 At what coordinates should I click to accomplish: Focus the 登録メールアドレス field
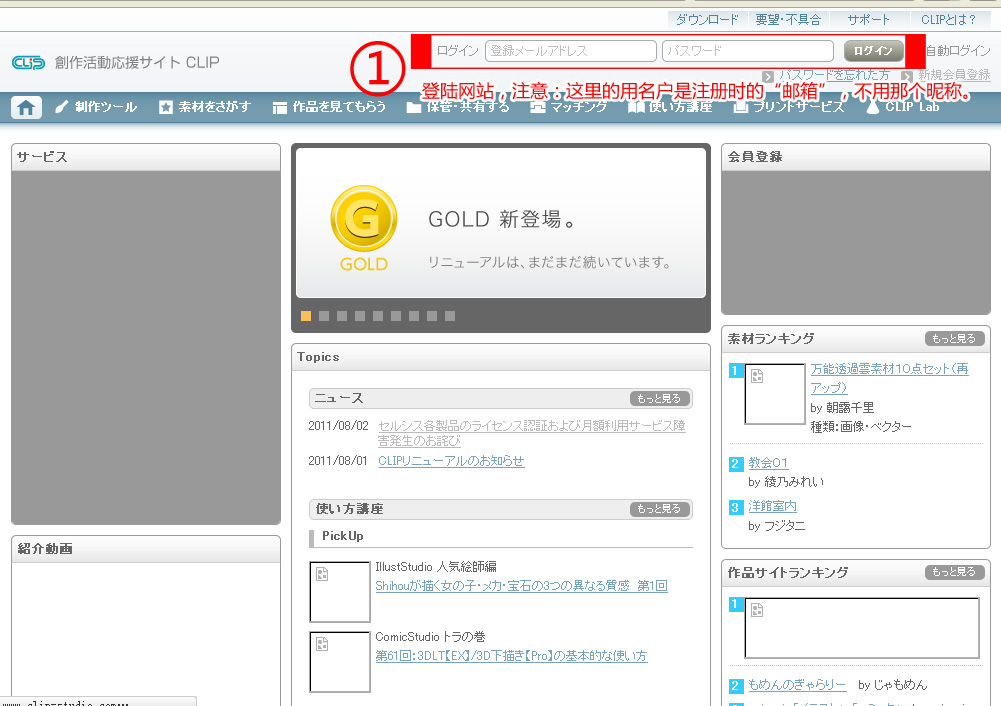point(571,51)
